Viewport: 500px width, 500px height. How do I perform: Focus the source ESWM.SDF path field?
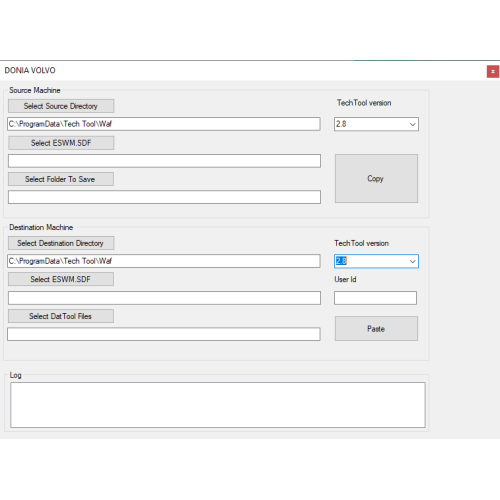164,161
